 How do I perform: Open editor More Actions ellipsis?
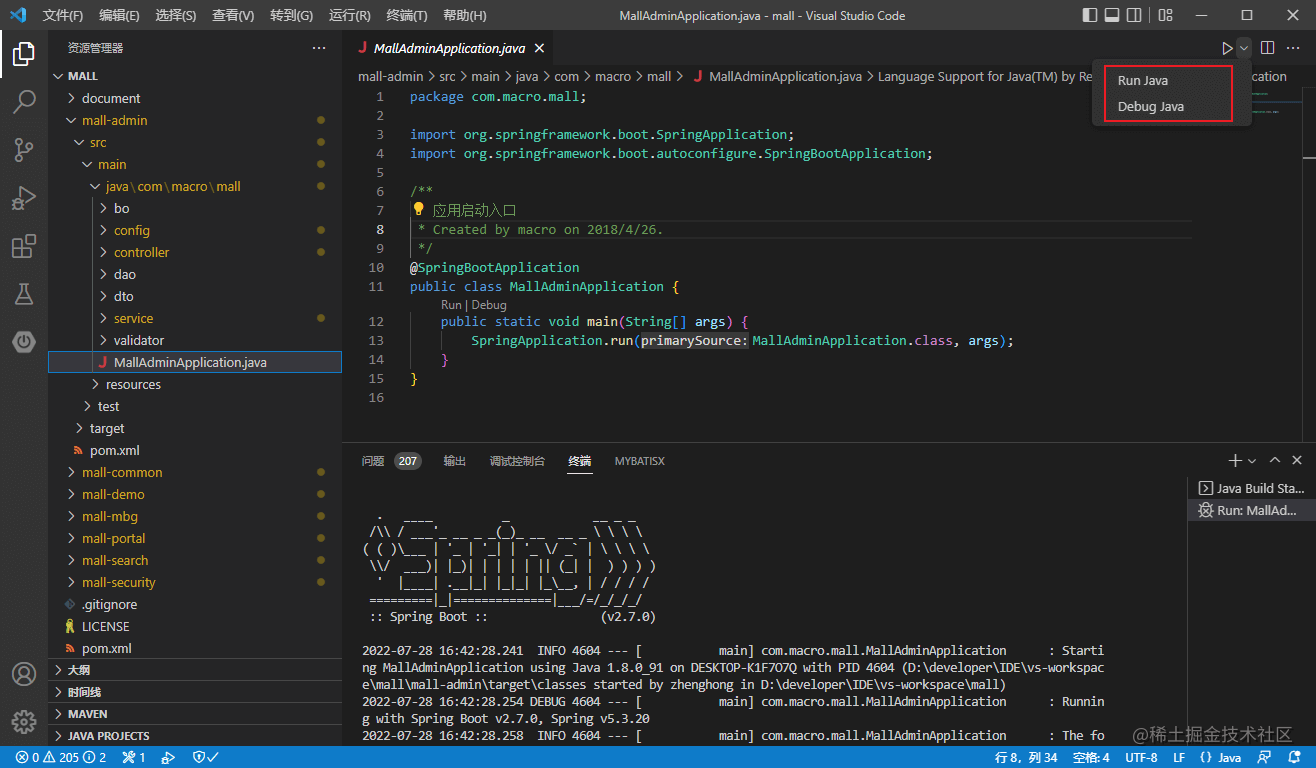pos(1293,48)
